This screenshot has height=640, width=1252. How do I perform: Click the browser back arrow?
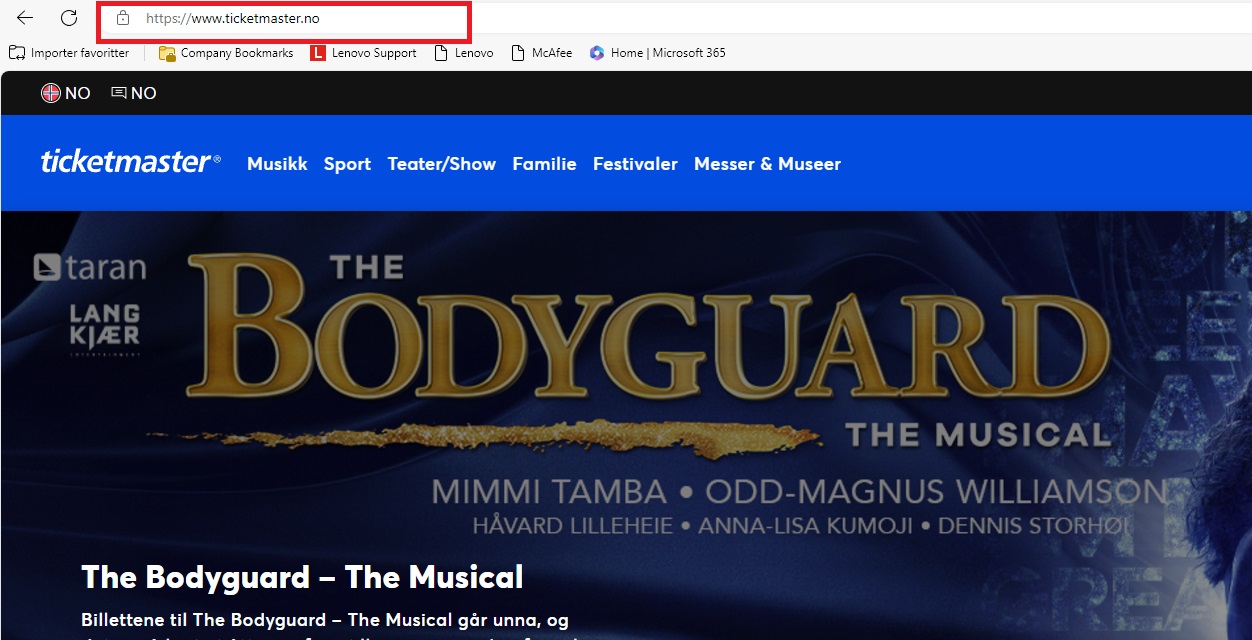click(25, 18)
